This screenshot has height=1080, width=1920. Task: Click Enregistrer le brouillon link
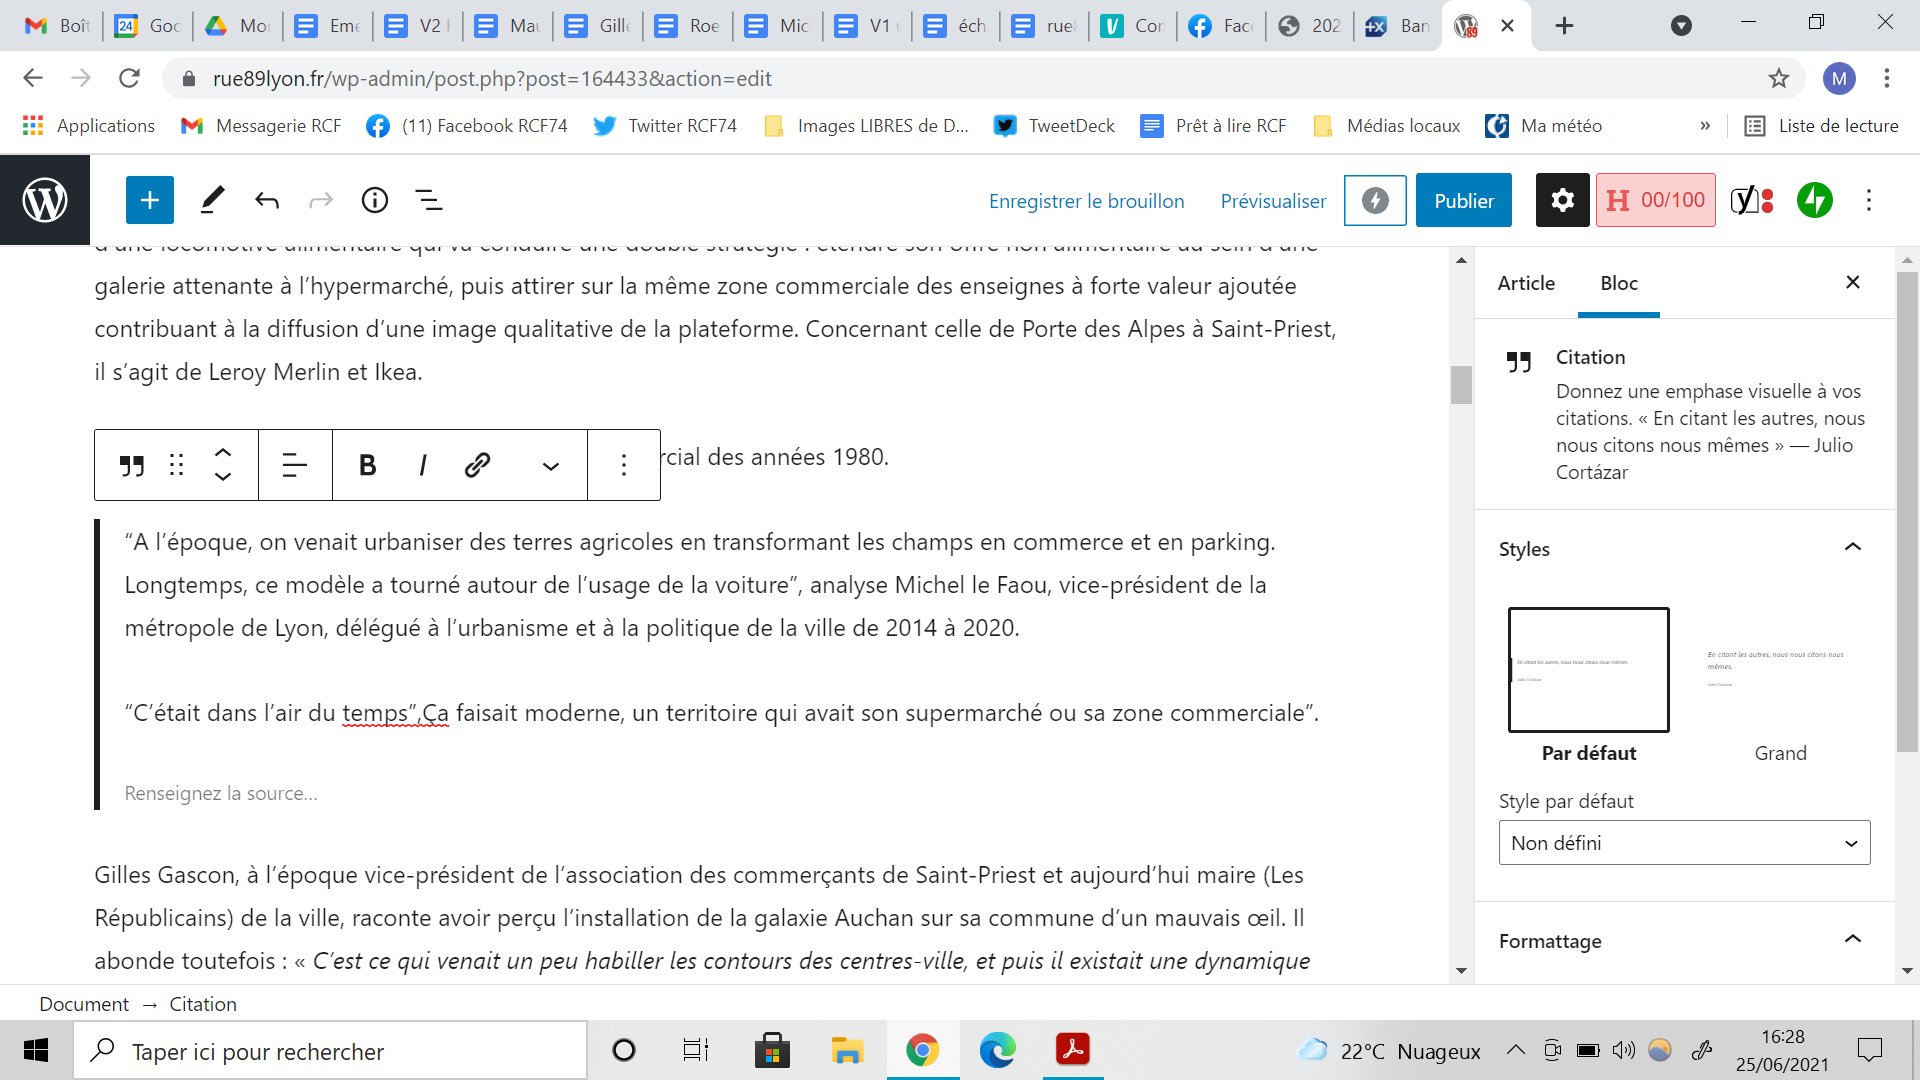(x=1086, y=201)
